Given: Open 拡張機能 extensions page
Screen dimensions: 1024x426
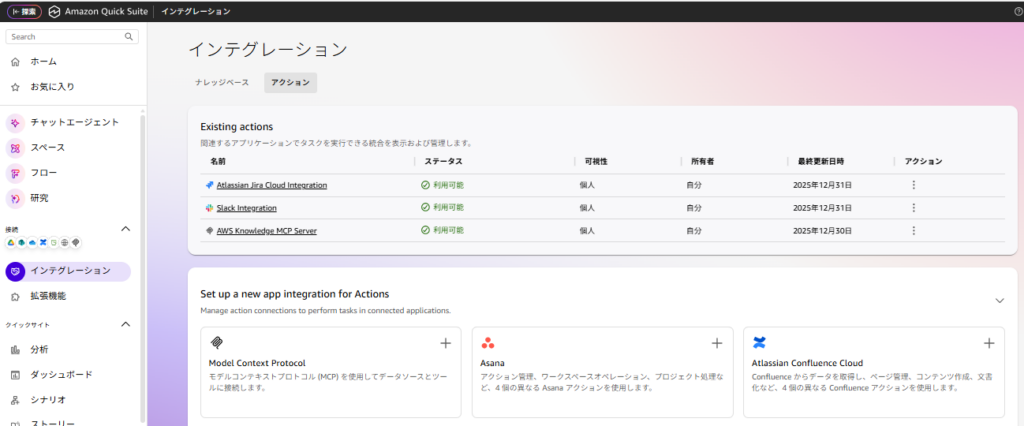Looking at the screenshot, I should coord(48,296).
